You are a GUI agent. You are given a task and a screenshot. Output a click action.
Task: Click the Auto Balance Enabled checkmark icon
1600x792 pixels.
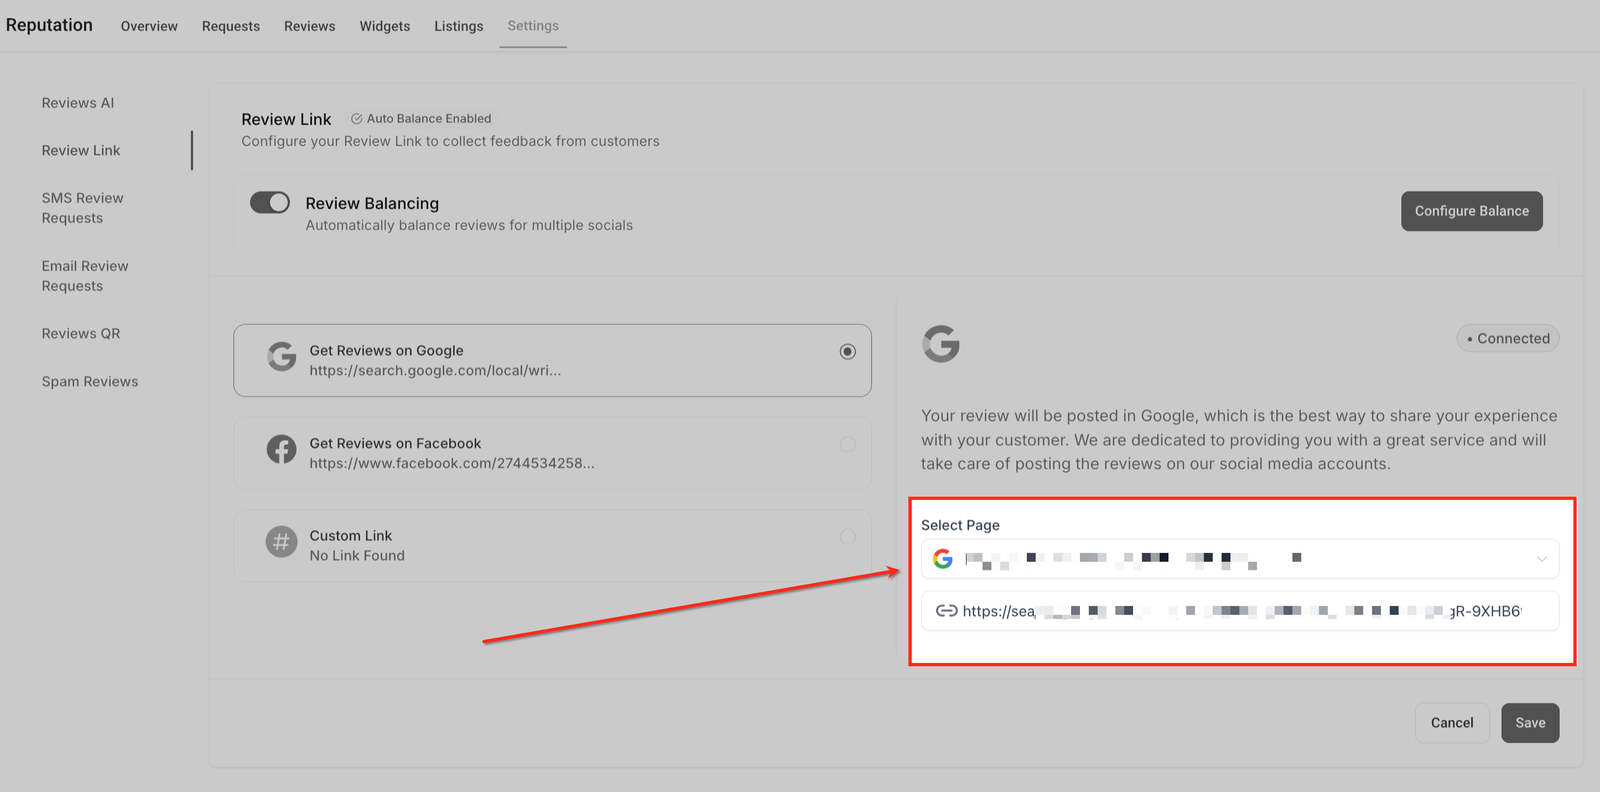(x=356, y=119)
